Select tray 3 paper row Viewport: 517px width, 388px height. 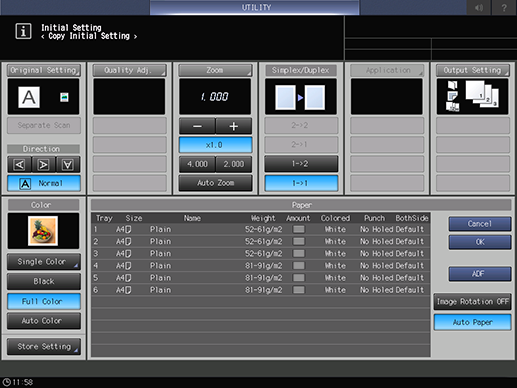pos(261,254)
